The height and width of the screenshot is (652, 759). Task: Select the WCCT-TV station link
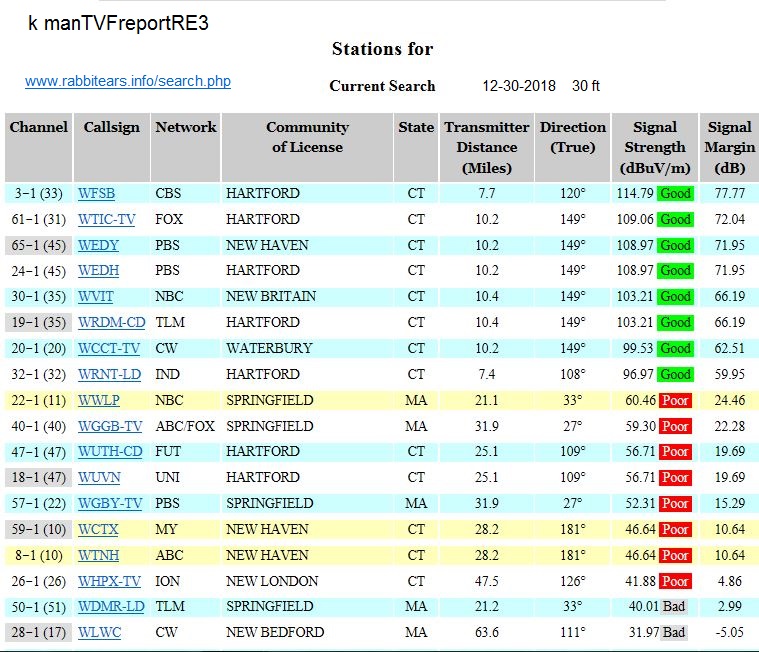click(x=109, y=348)
